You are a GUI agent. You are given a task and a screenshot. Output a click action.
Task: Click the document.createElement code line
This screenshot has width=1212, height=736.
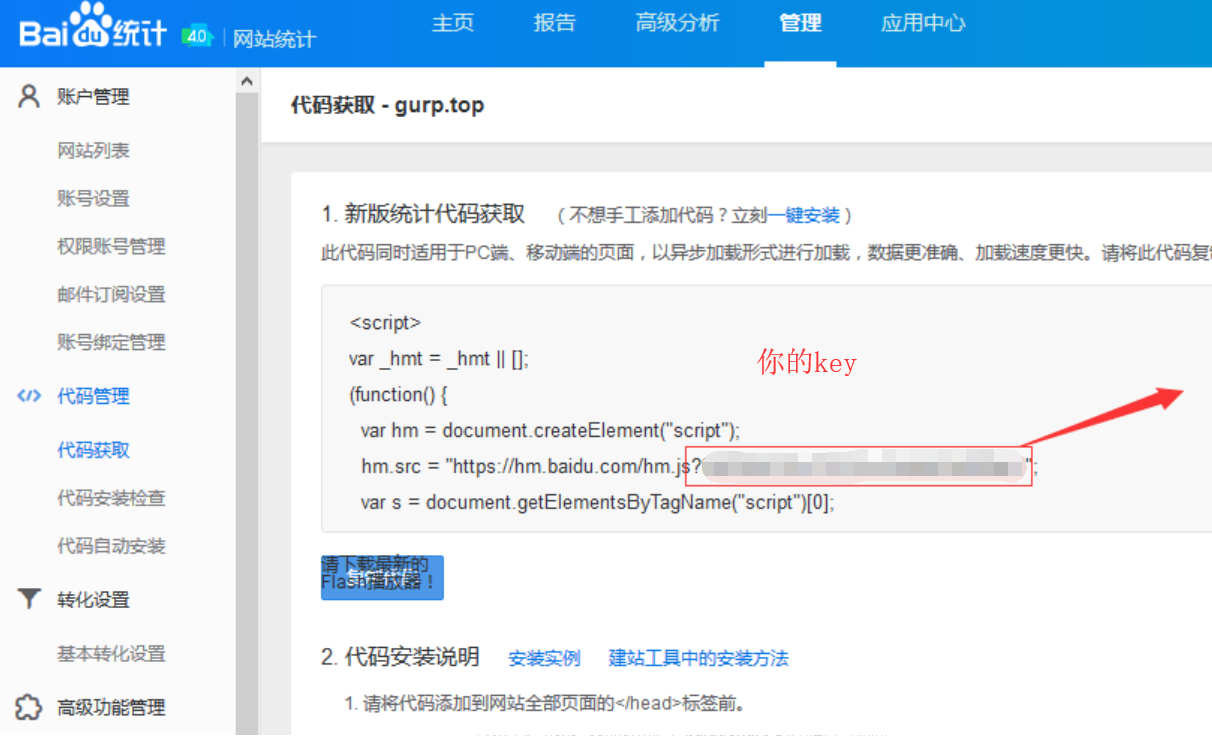tap(550, 431)
